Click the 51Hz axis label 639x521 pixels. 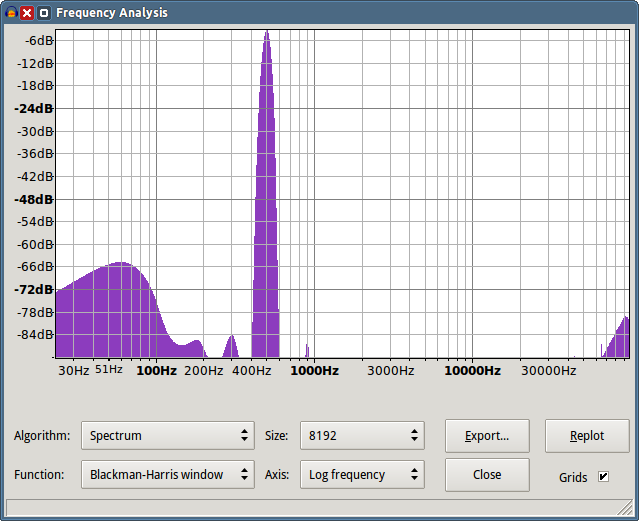coord(109,369)
